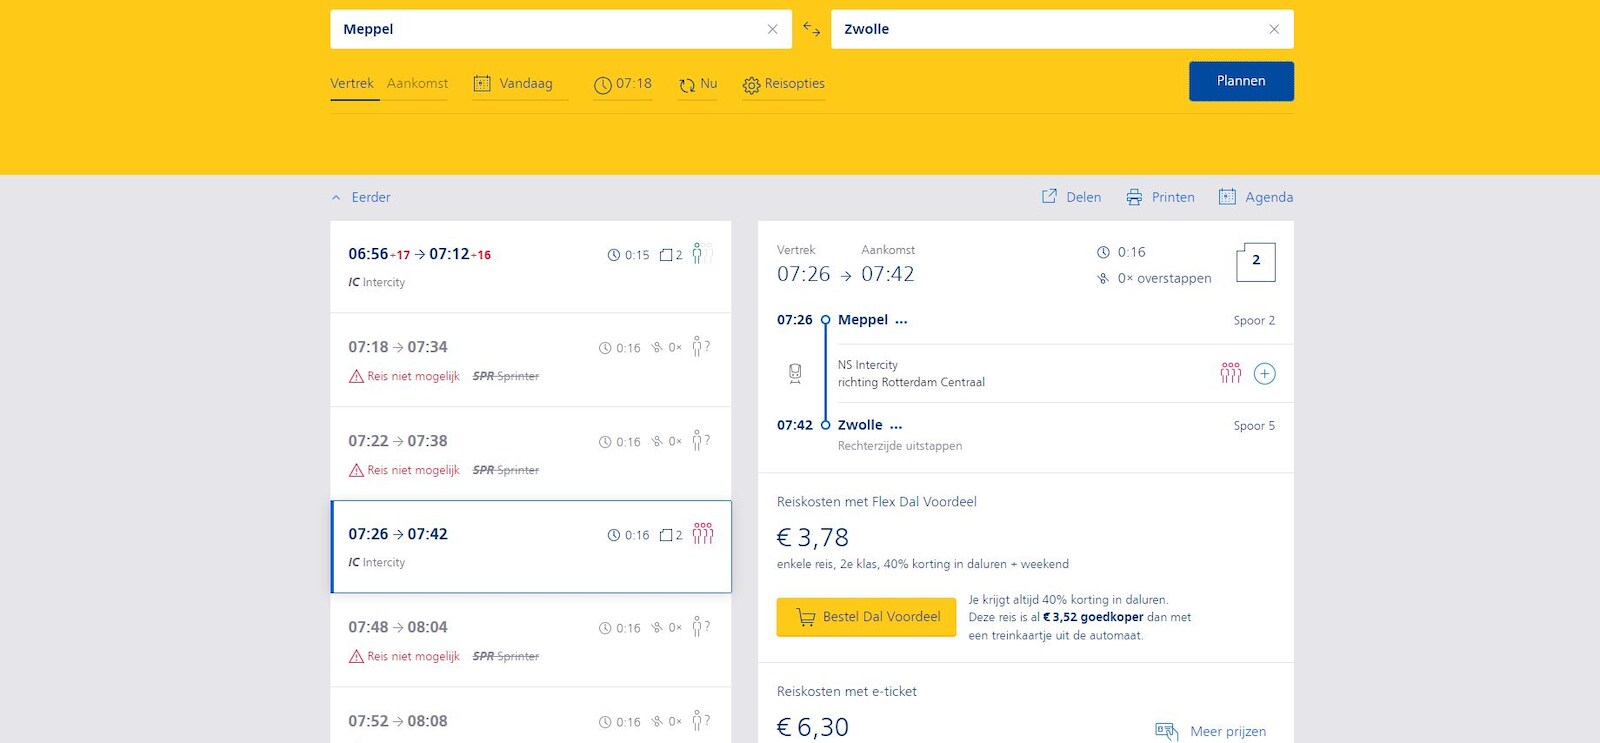The width and height of the screenshot is (1600, 743).
Task: Show crowdedness info for NS Intercity
Action: coord(1230,373)
